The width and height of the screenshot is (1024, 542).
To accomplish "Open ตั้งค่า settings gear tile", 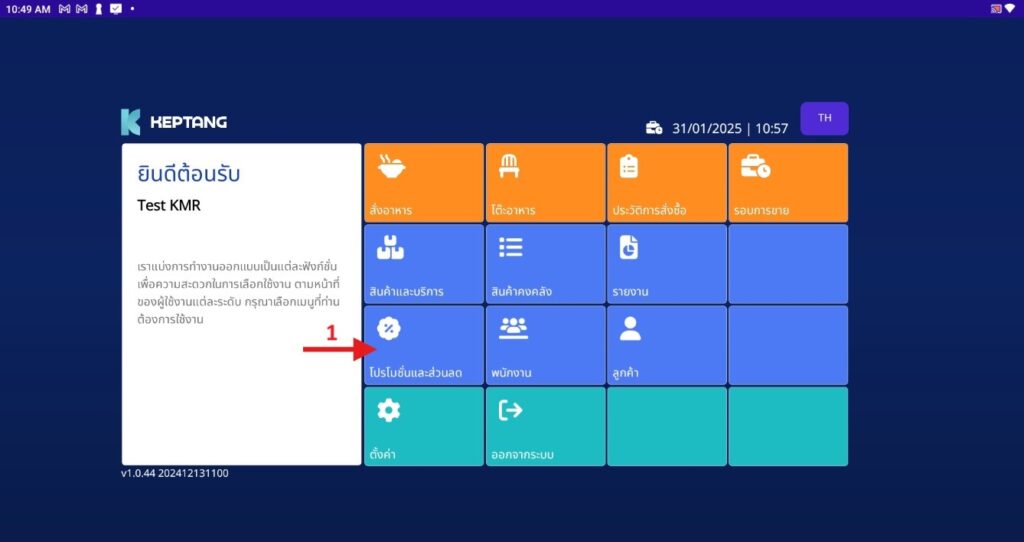I will (423, 426).
